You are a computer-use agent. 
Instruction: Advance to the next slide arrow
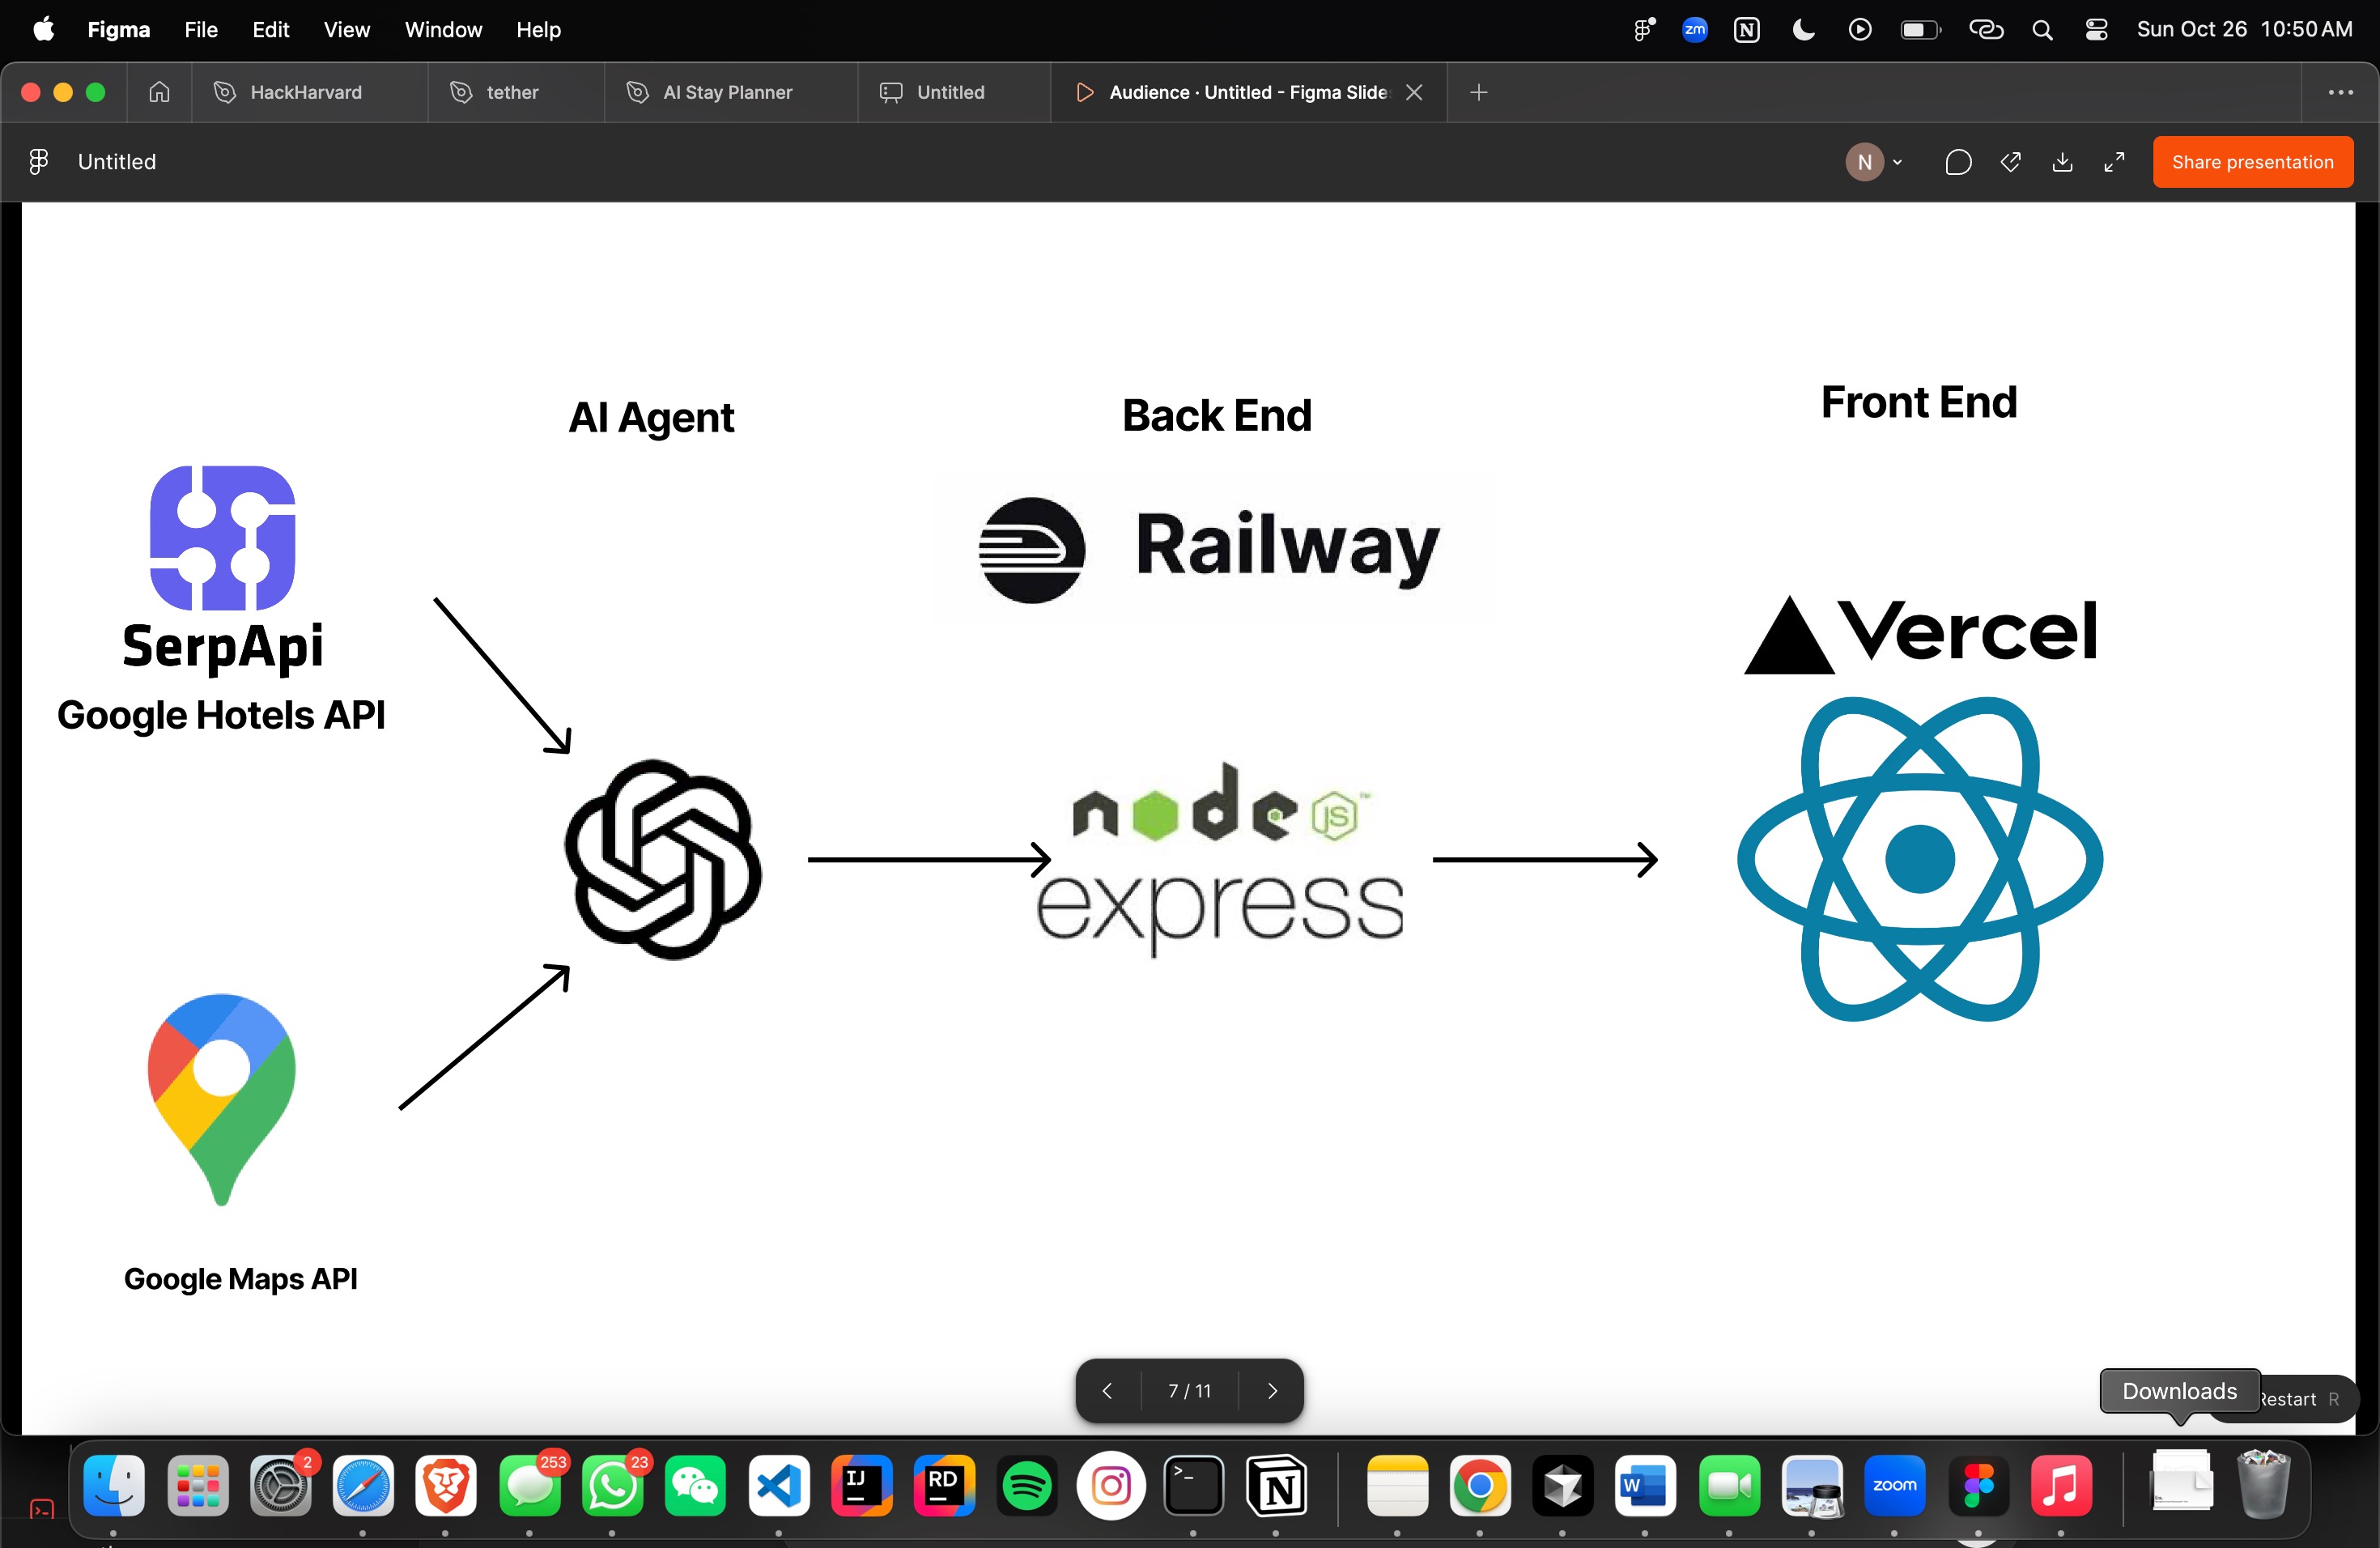point(1272,1391)
